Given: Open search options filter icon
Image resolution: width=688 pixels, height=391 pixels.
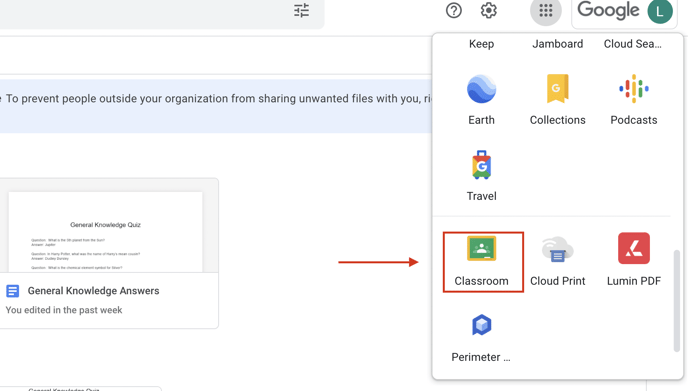Looking at the screenshot, I should coord(301,10).
